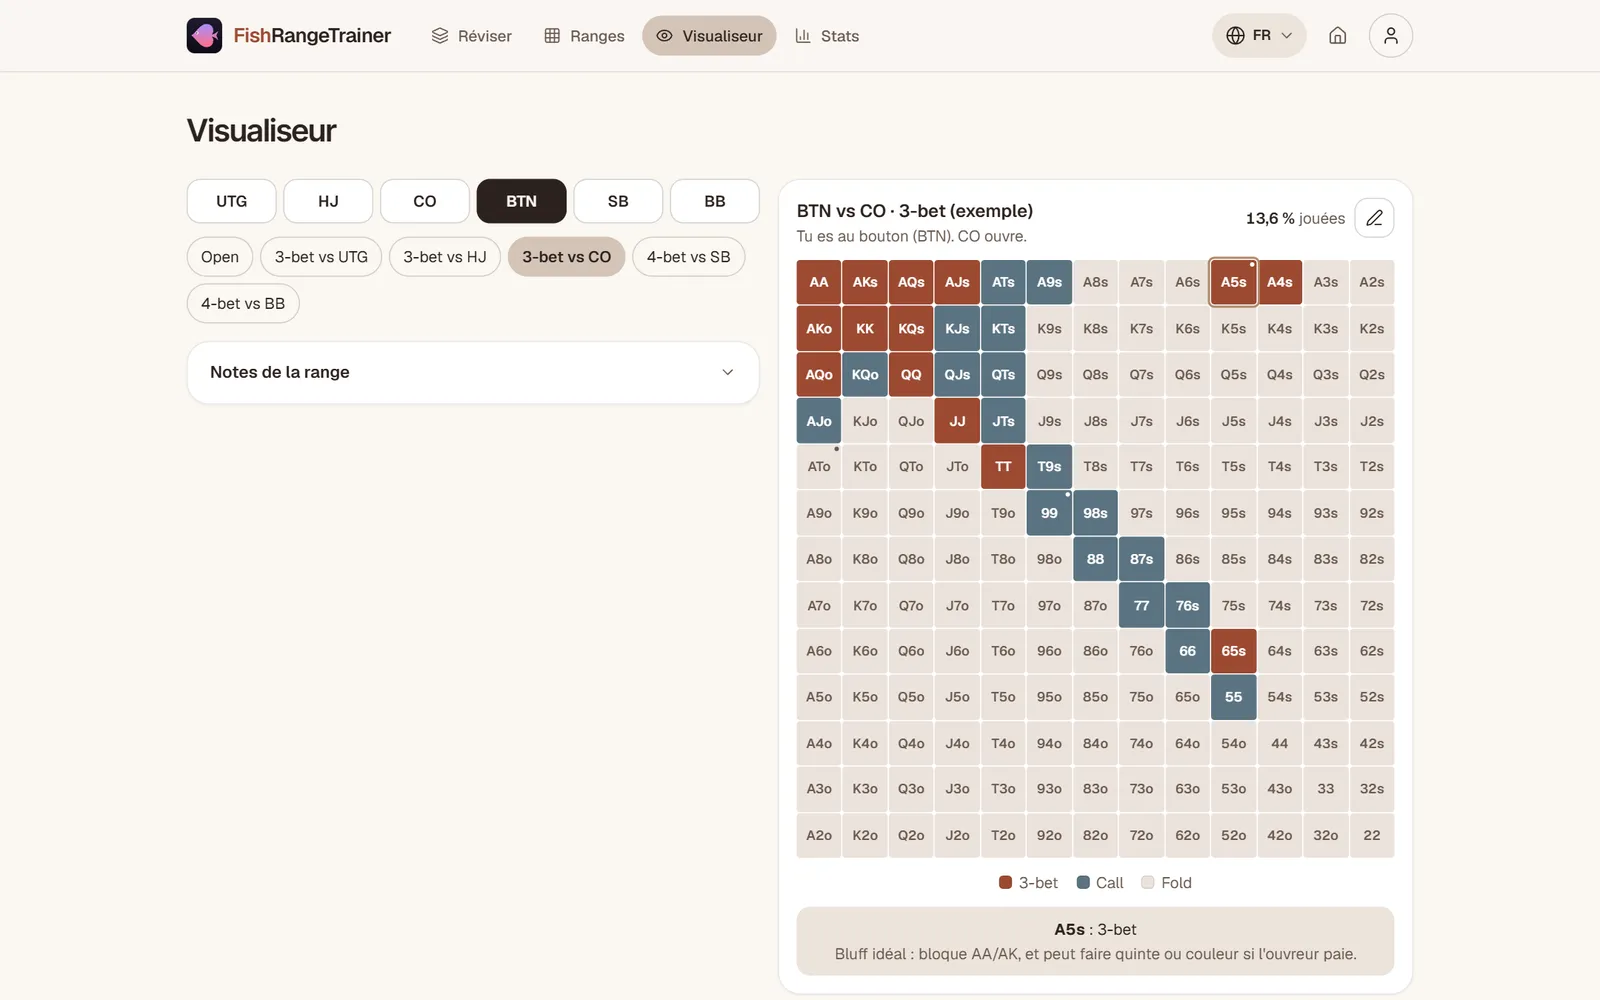Choose the 3-bet vs CO scenario
The width and height of the screenshot is (1600, 1000).
[x=566, y=257]
